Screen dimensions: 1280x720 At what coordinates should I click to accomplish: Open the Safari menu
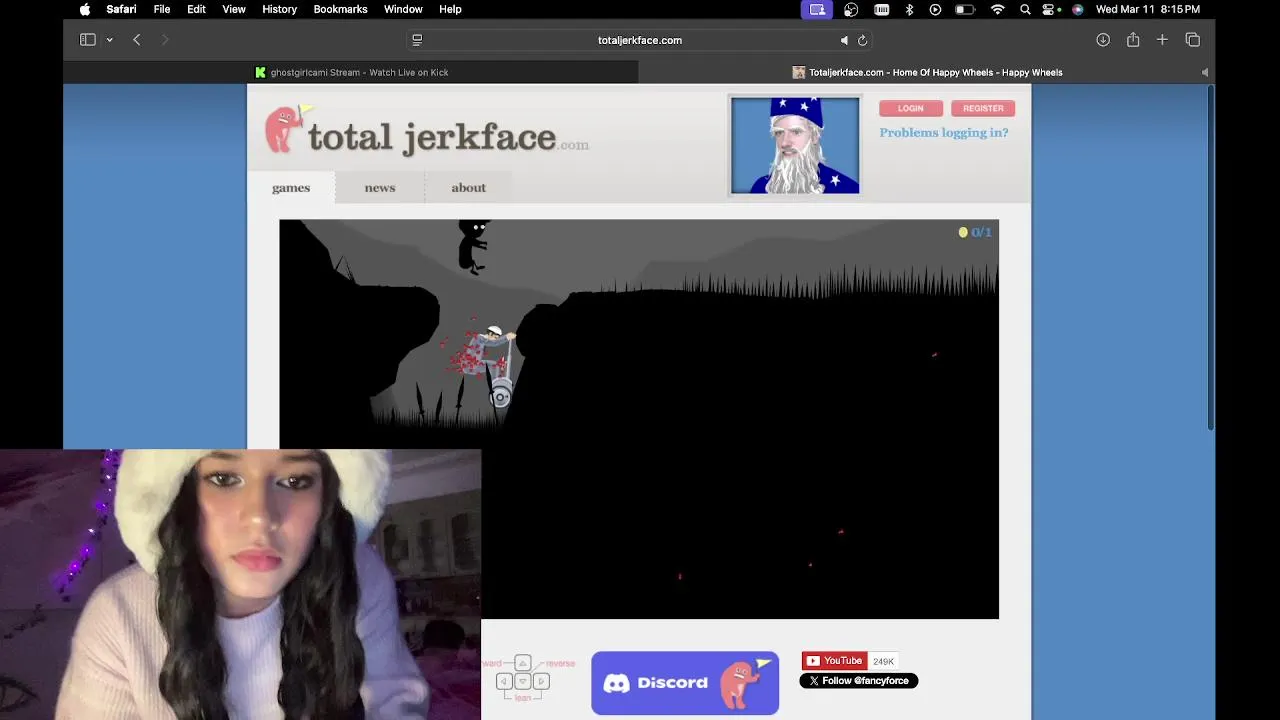click(x=121, y=9)
